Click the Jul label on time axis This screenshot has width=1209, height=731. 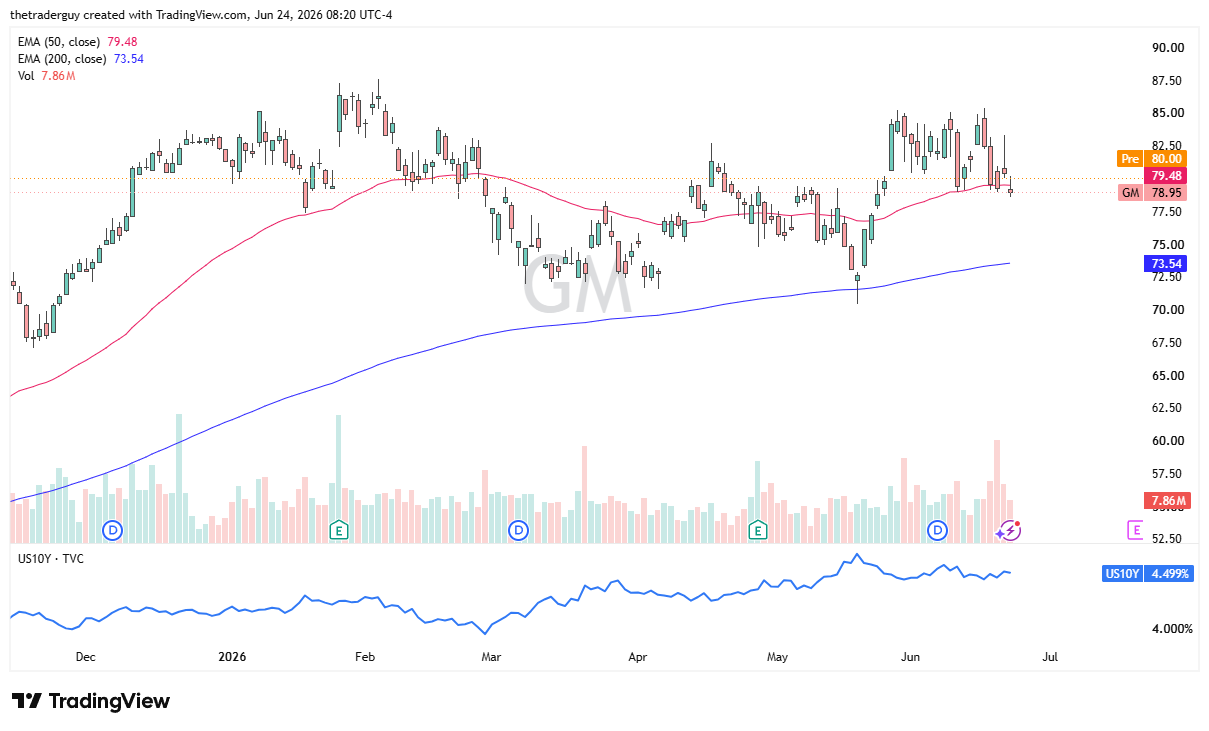click(x=1050, y=657)
